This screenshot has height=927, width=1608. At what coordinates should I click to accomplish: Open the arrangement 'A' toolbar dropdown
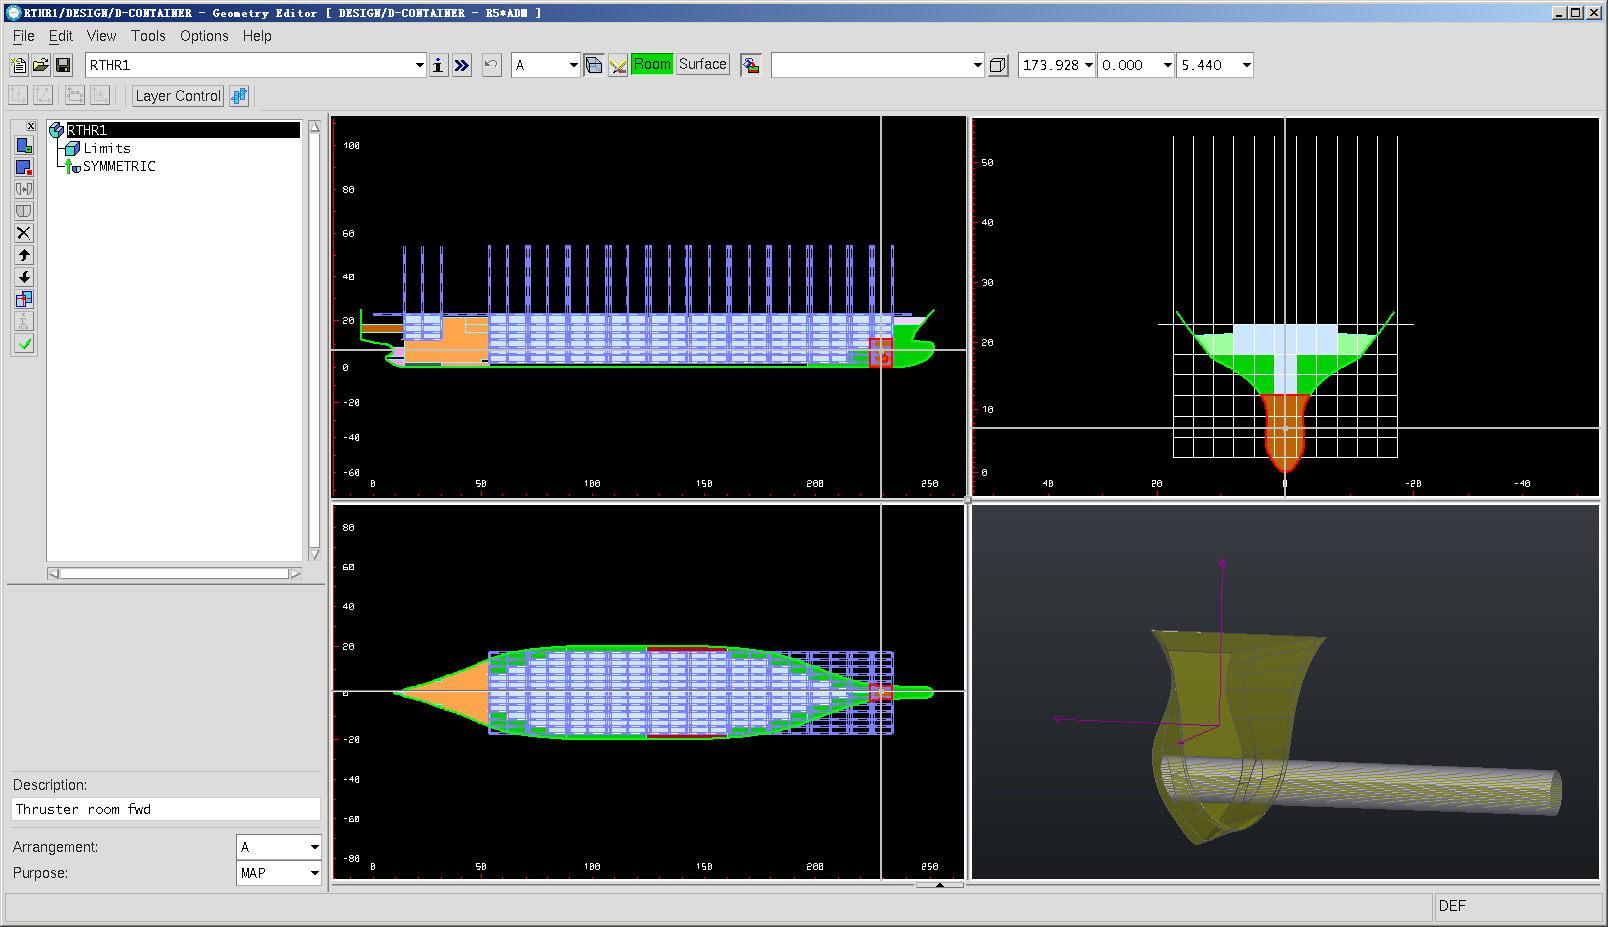pos(573,65)
